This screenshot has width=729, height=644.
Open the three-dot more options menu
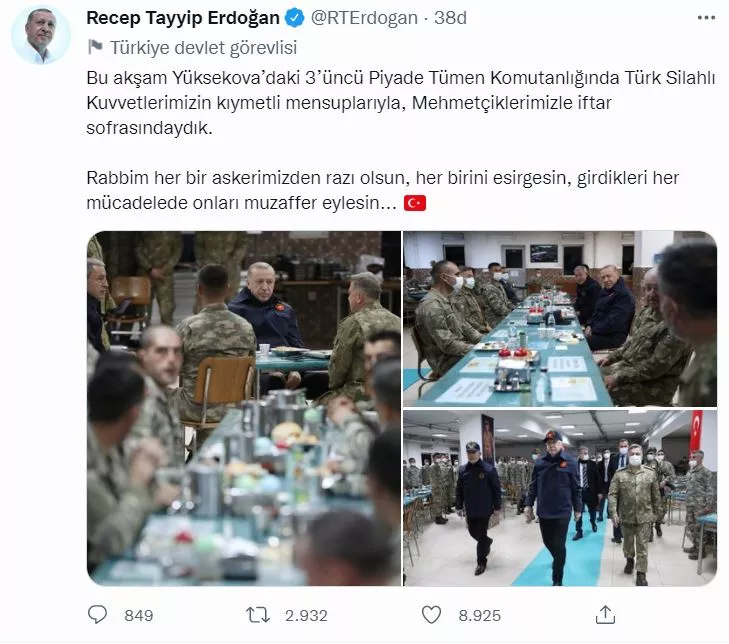click(x=706, y=18)
